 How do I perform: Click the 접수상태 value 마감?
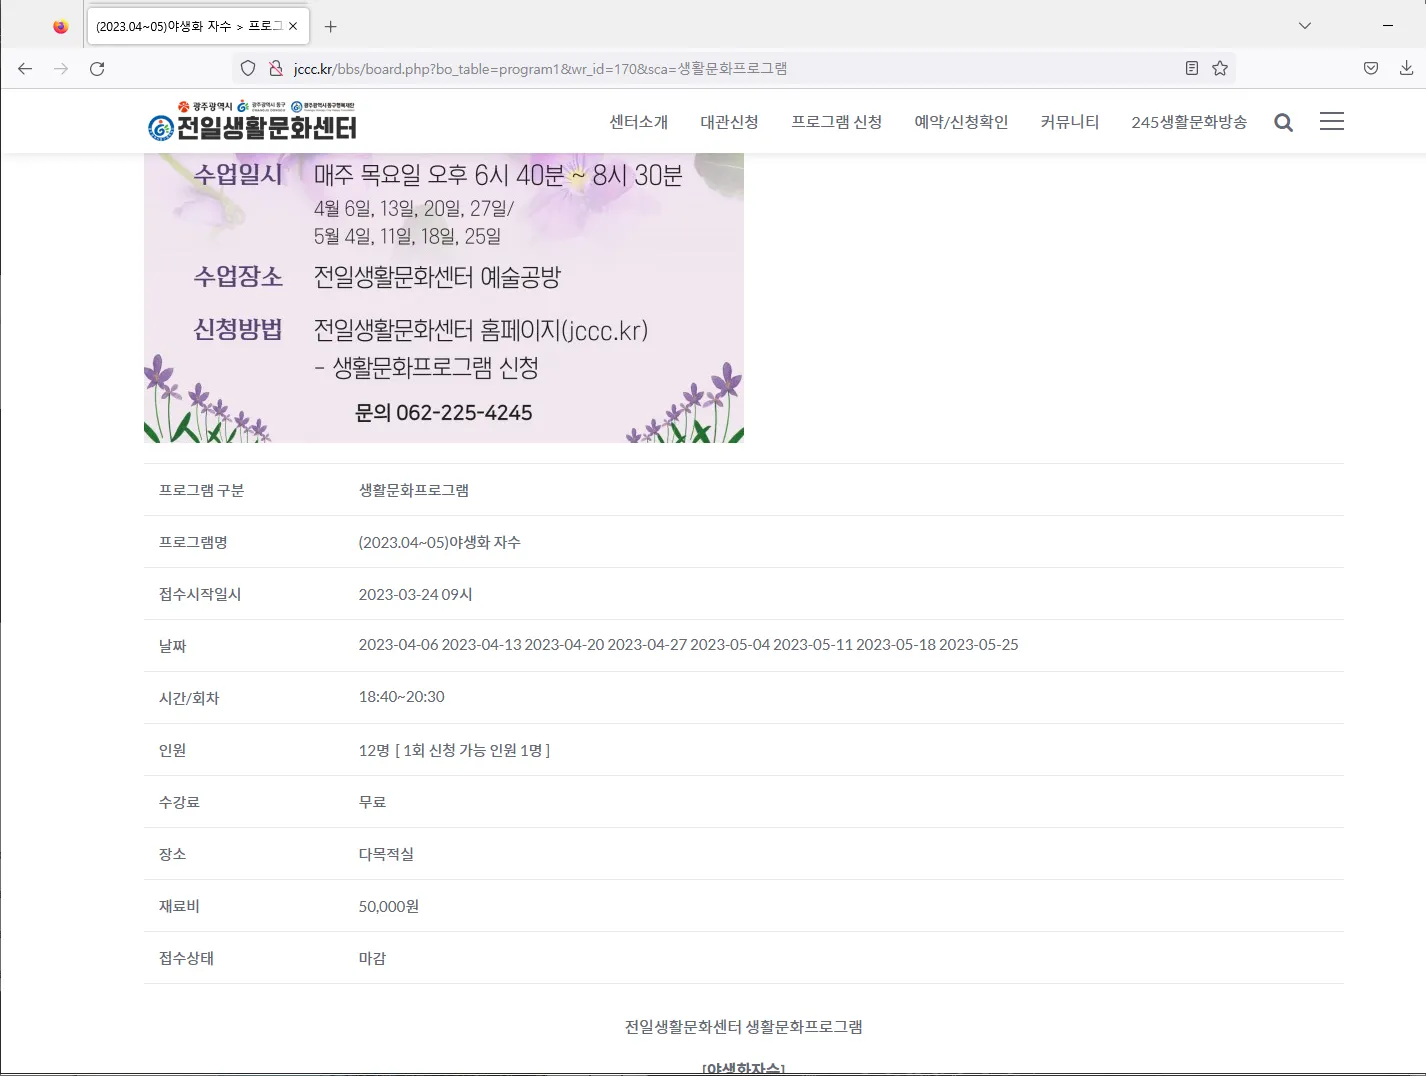[372, 958]
